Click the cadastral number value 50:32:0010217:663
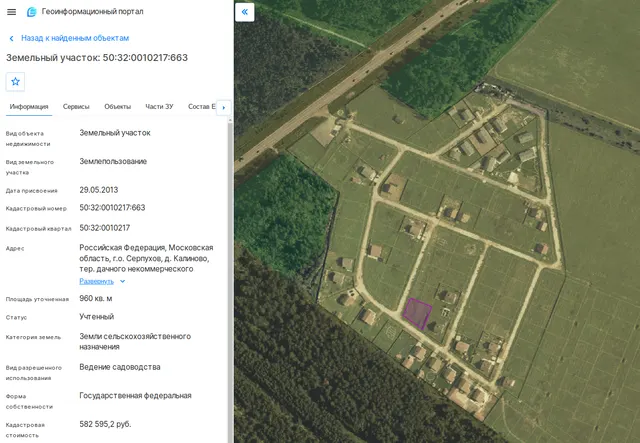Viewport: 640px width, 443px height. (112, 208)
